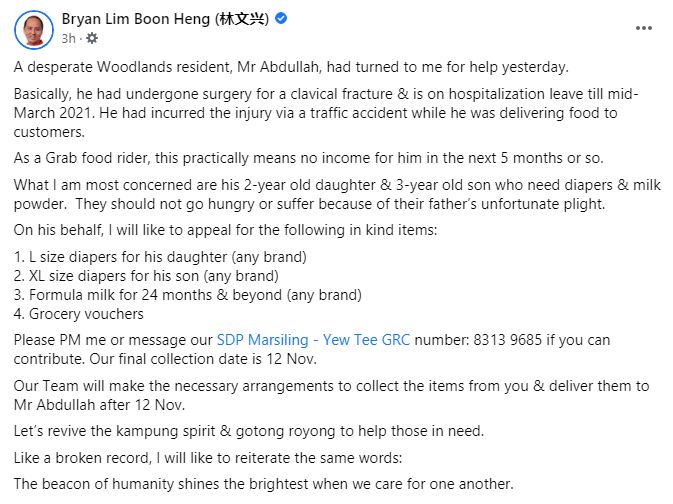Click the L size diapers list item
The width and height of the screenshot is (673, 504).
(x=160, y=257)
